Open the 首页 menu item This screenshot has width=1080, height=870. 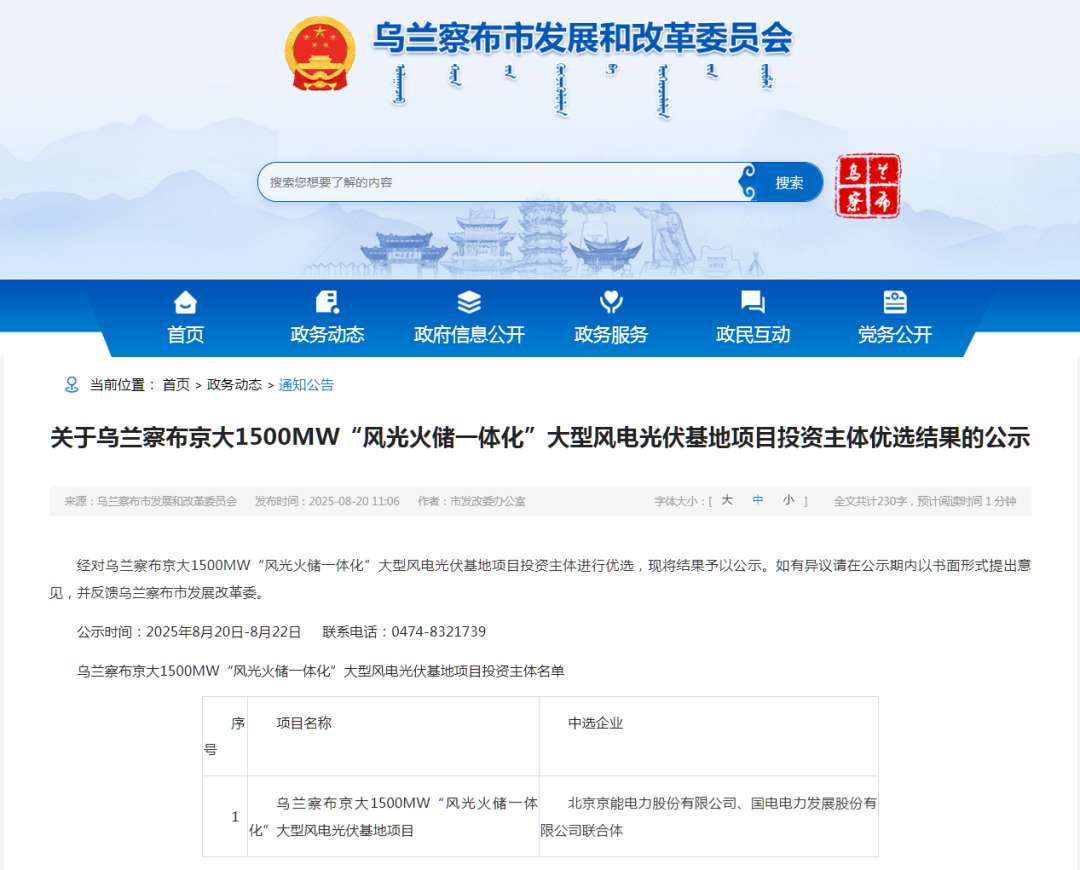[x=184, y=335]
